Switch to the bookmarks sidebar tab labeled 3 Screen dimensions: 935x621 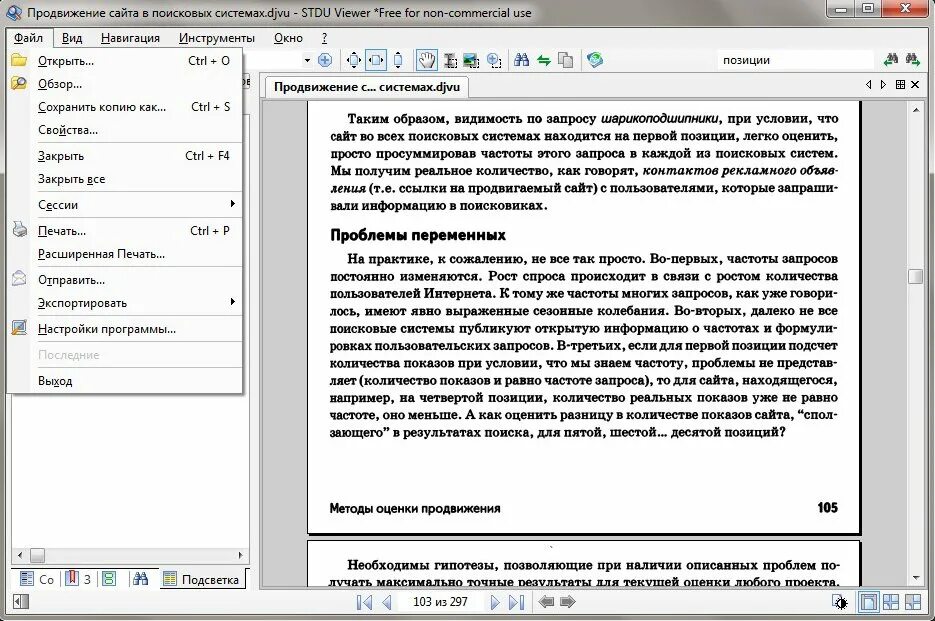tap(77, 579)
